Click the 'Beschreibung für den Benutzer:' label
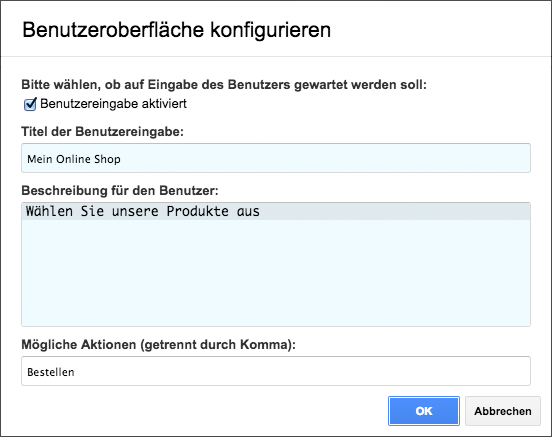552x437 pixels. click(x=120, y=191)
